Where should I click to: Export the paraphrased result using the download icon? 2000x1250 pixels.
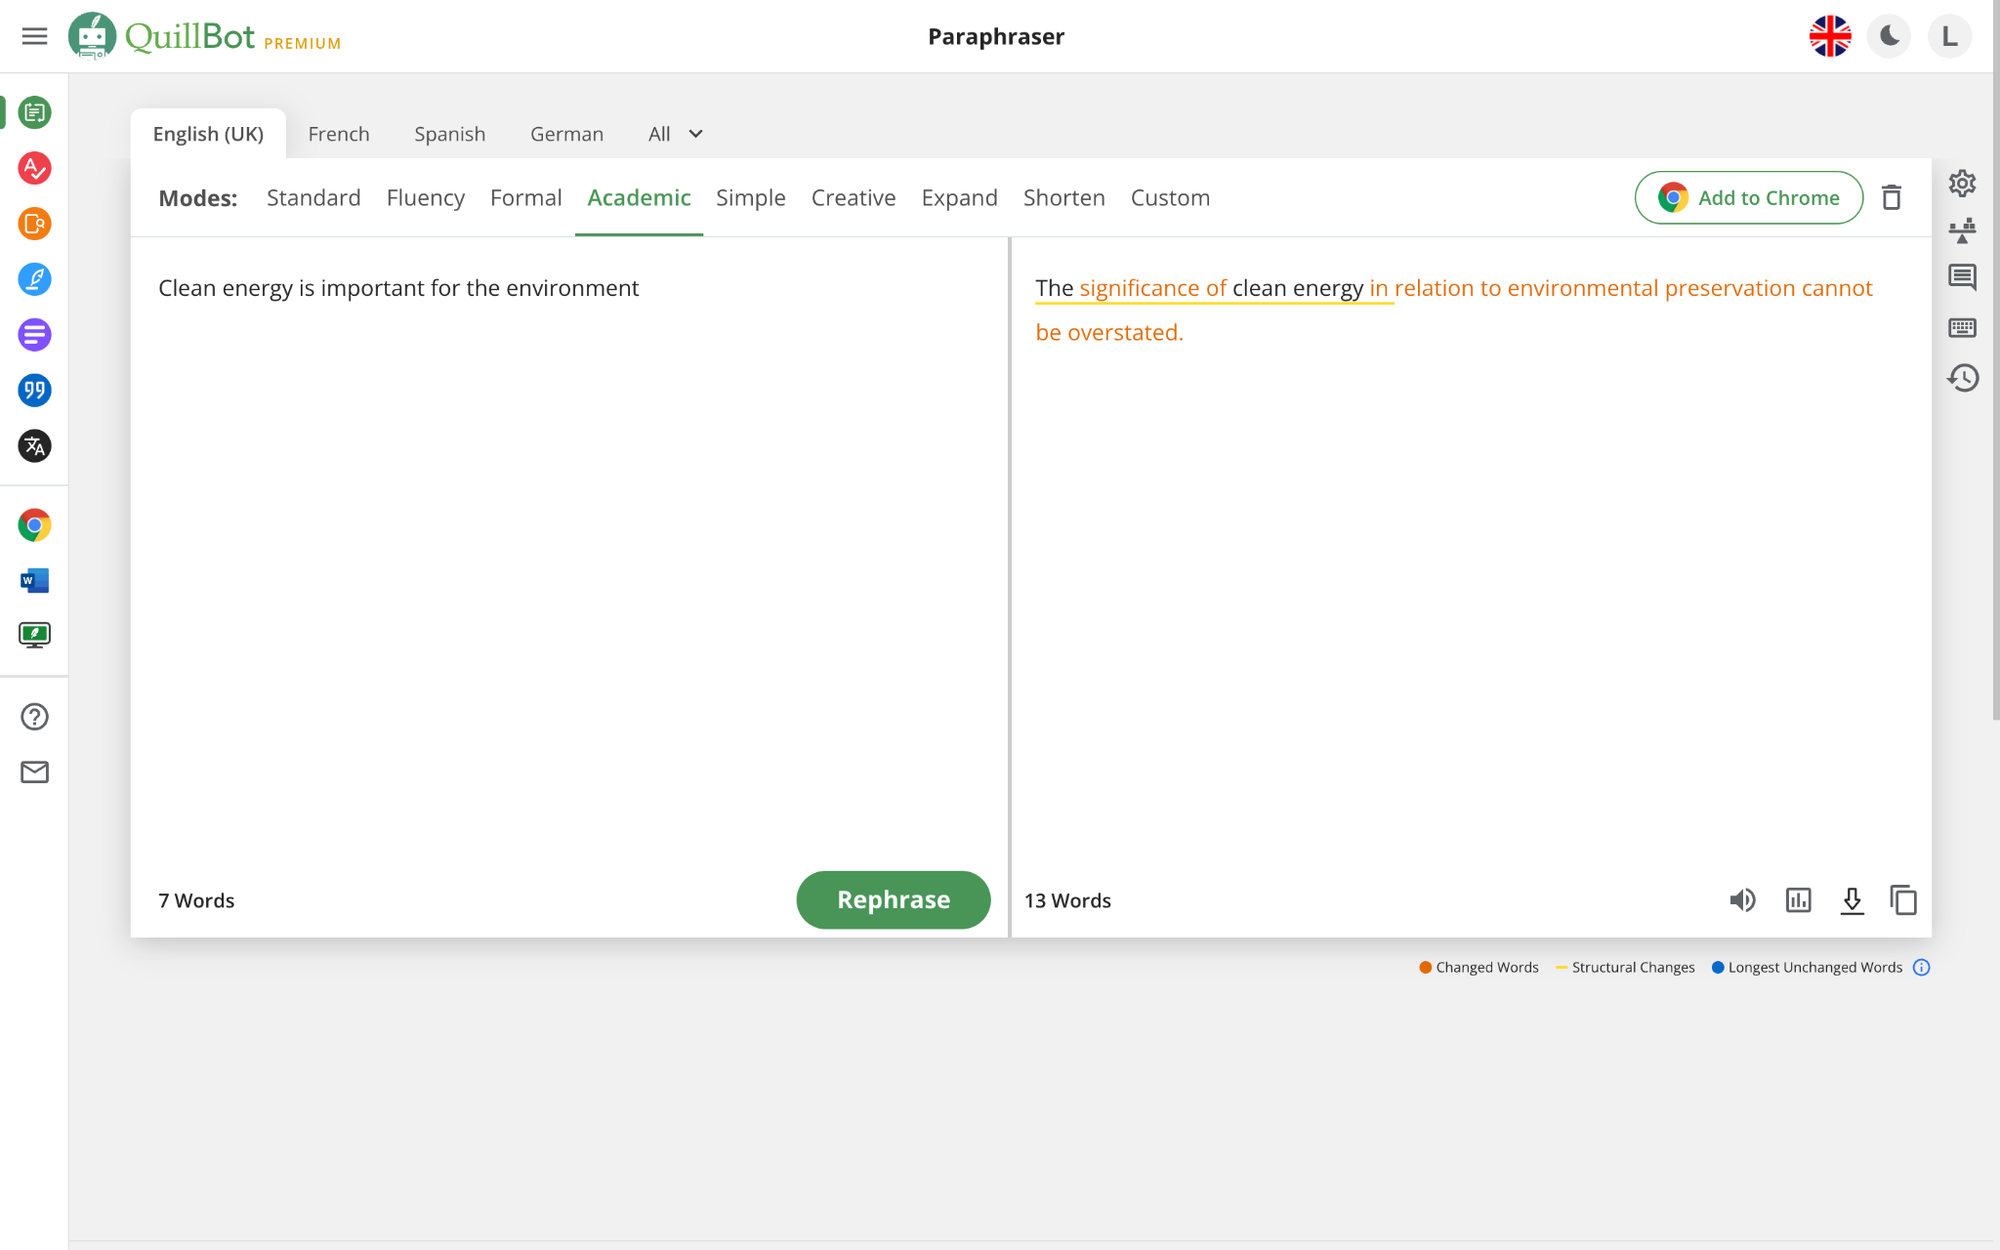pyautogui.click(x=1852, y=900)
